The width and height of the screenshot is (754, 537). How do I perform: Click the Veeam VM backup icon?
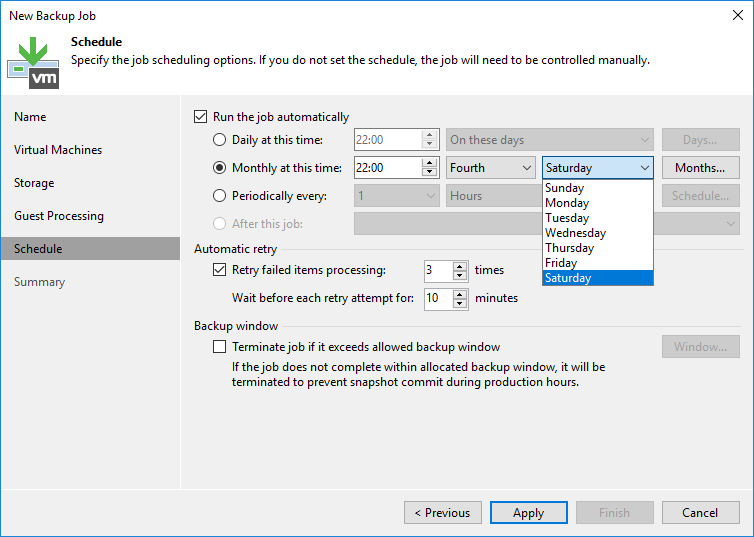(33, 61)
